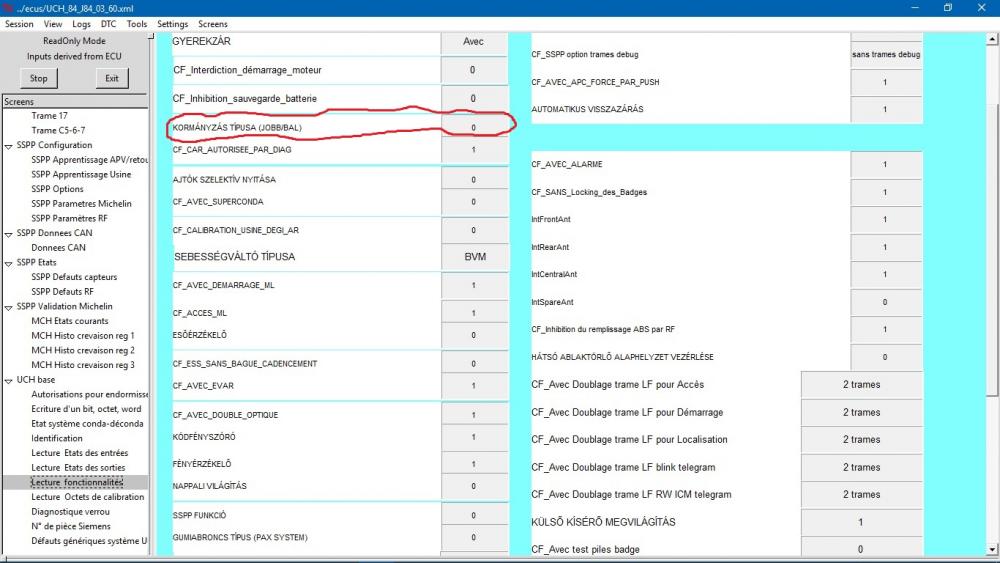
Task: Open Lecture Etats des sorties
Action: (78, 467)
